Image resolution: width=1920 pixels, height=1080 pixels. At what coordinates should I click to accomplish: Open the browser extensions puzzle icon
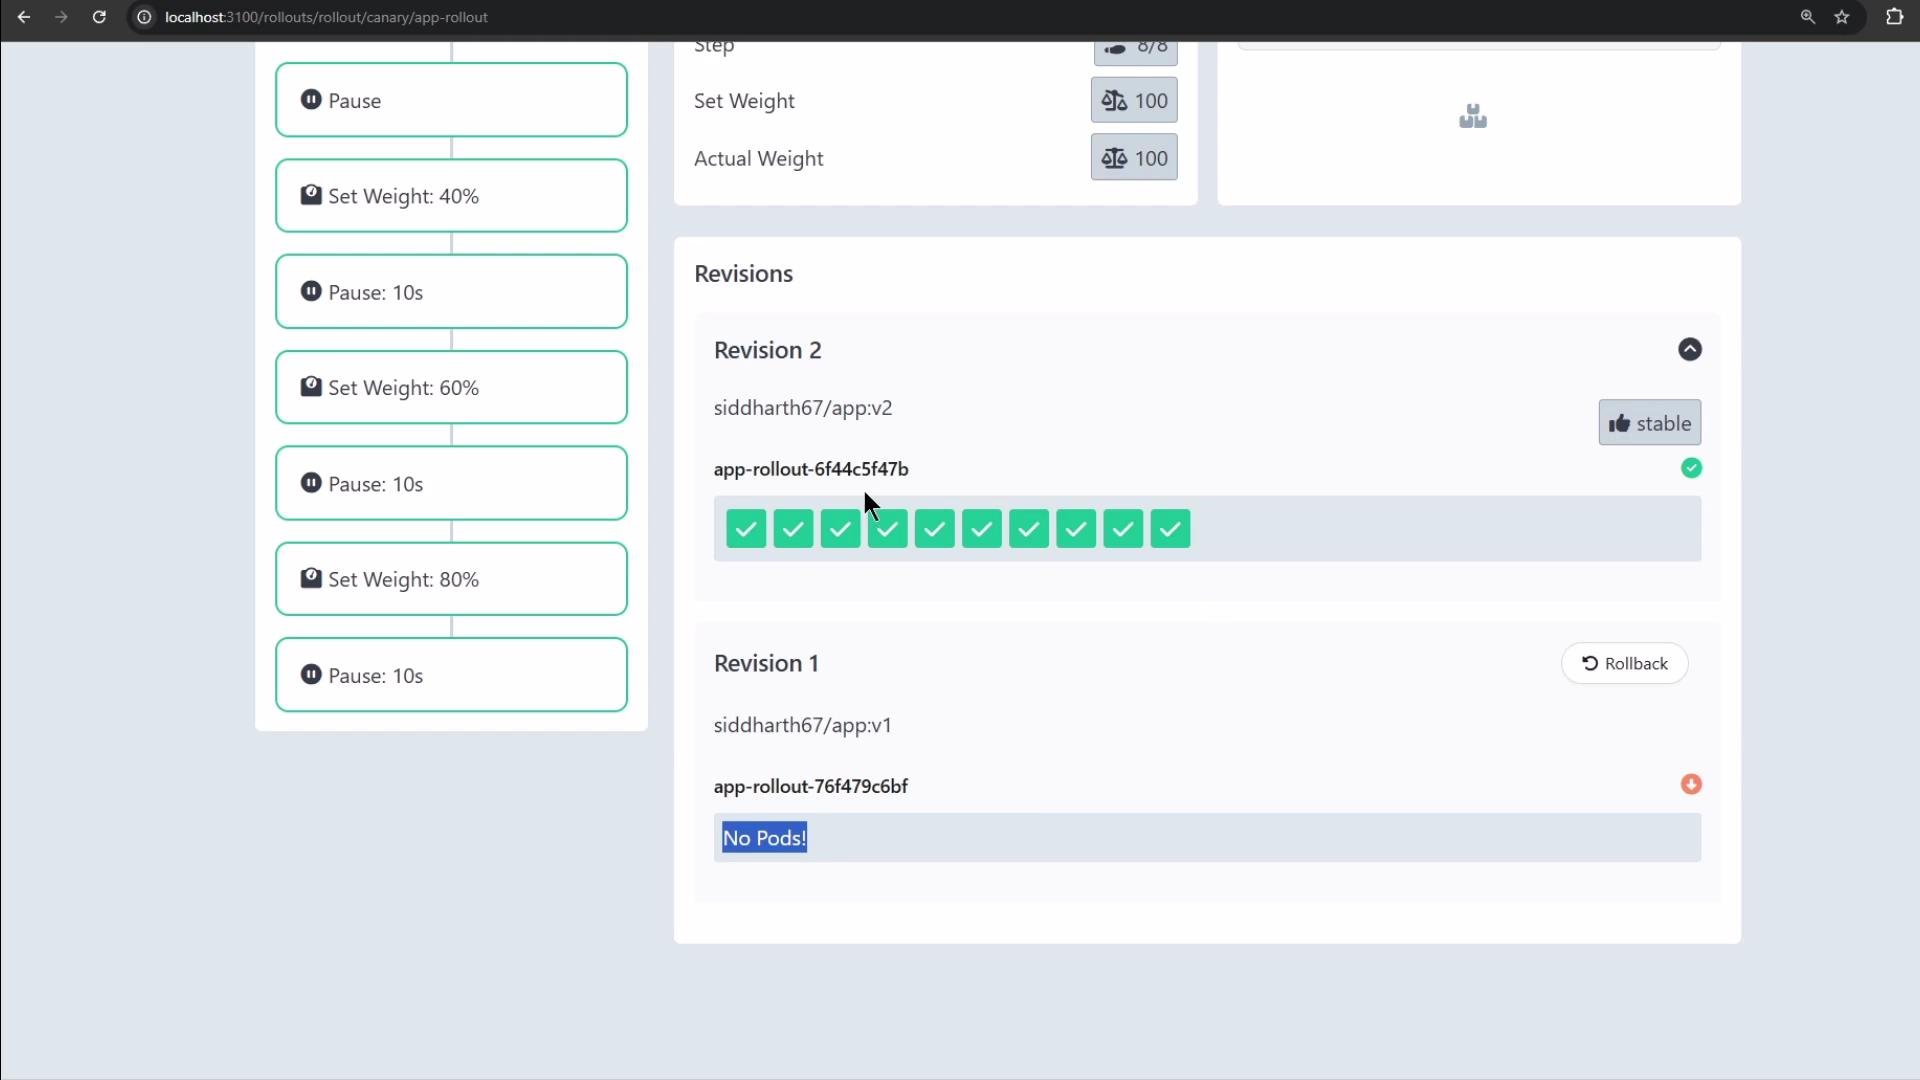[1894, 17]
